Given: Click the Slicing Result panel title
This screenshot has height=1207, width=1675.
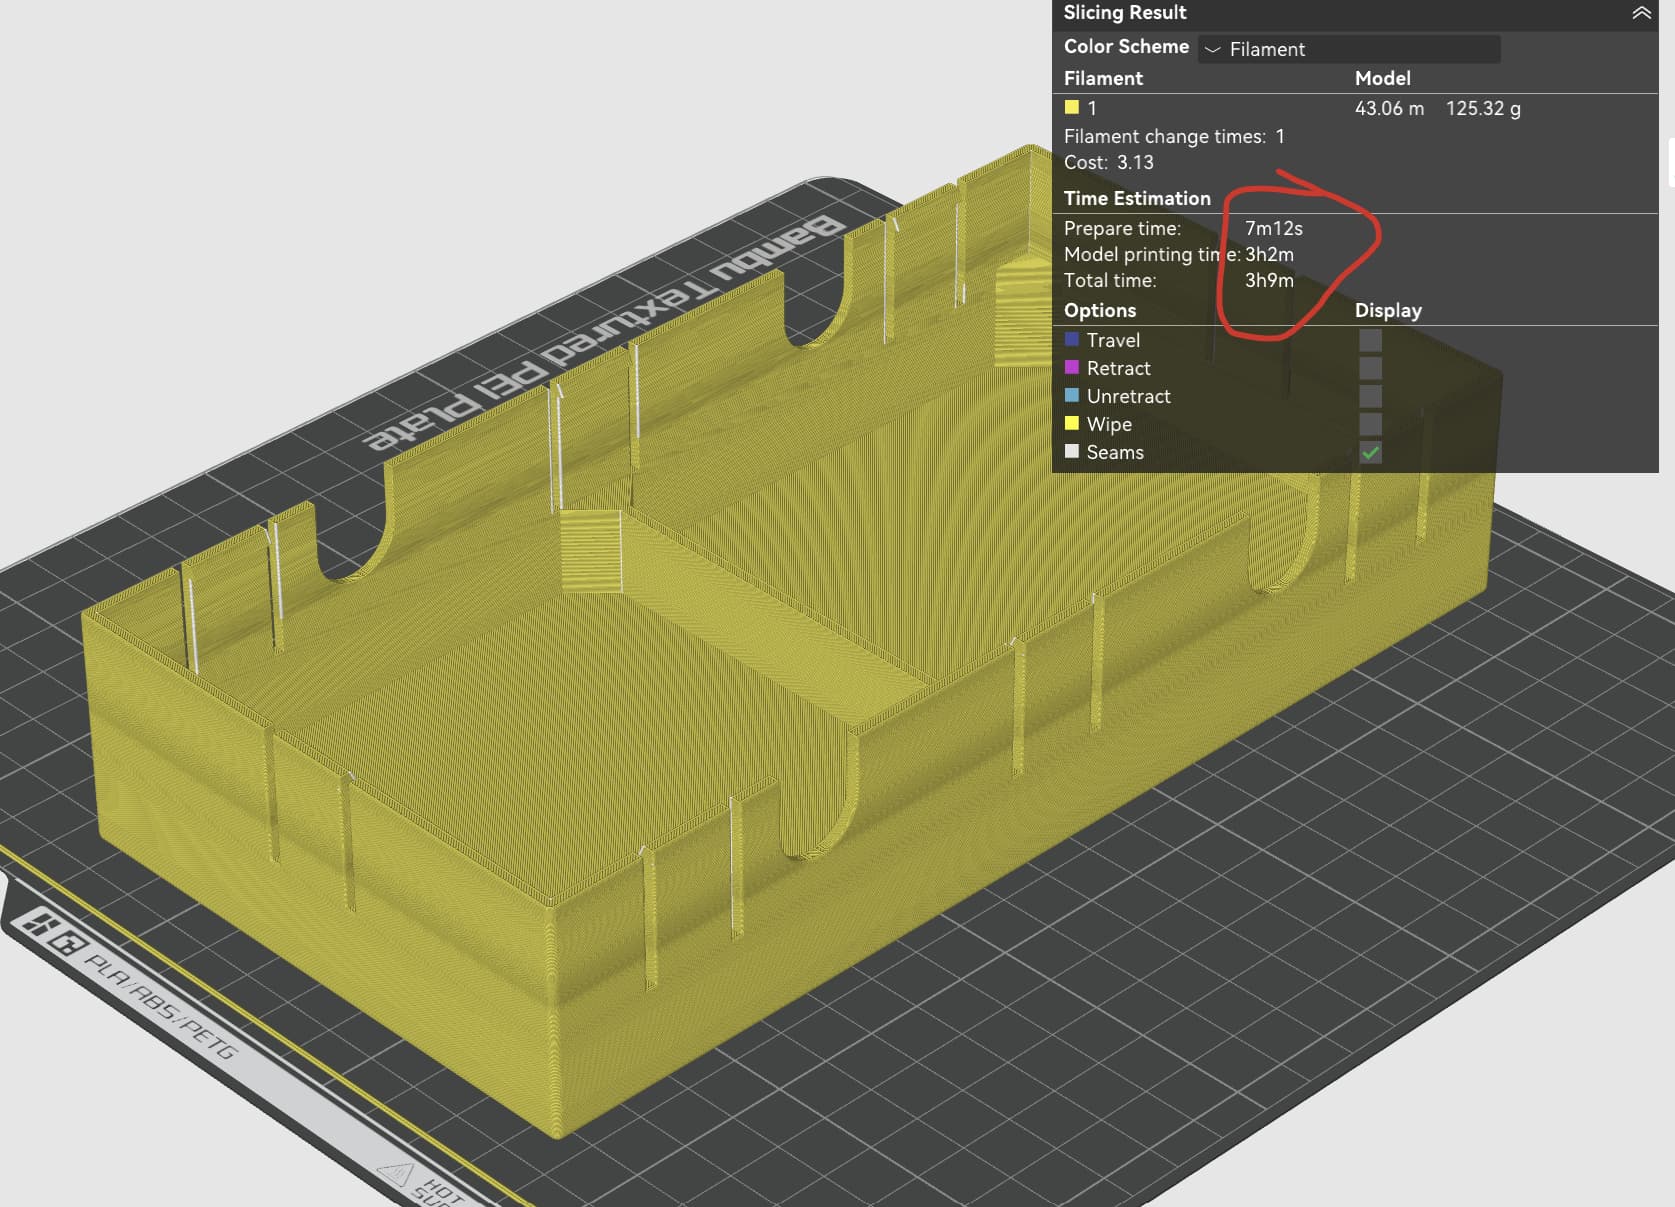Looking at the screenshot, I should 1124,13.
